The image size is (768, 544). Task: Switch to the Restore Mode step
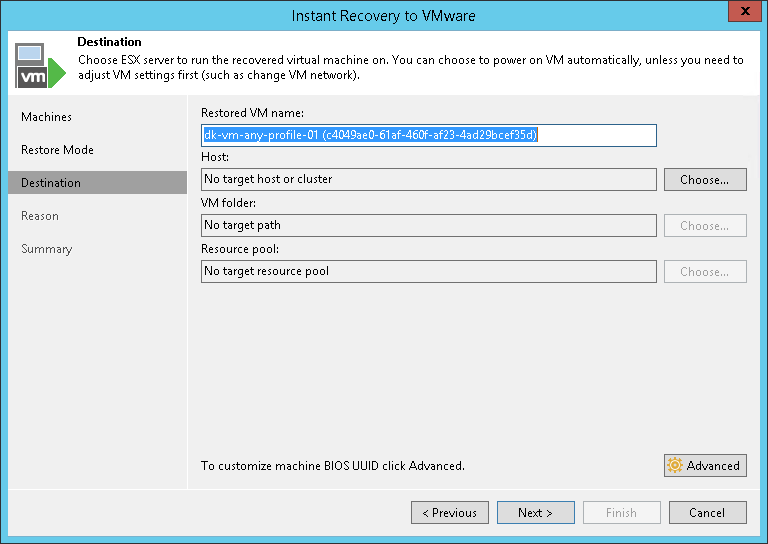57,150
